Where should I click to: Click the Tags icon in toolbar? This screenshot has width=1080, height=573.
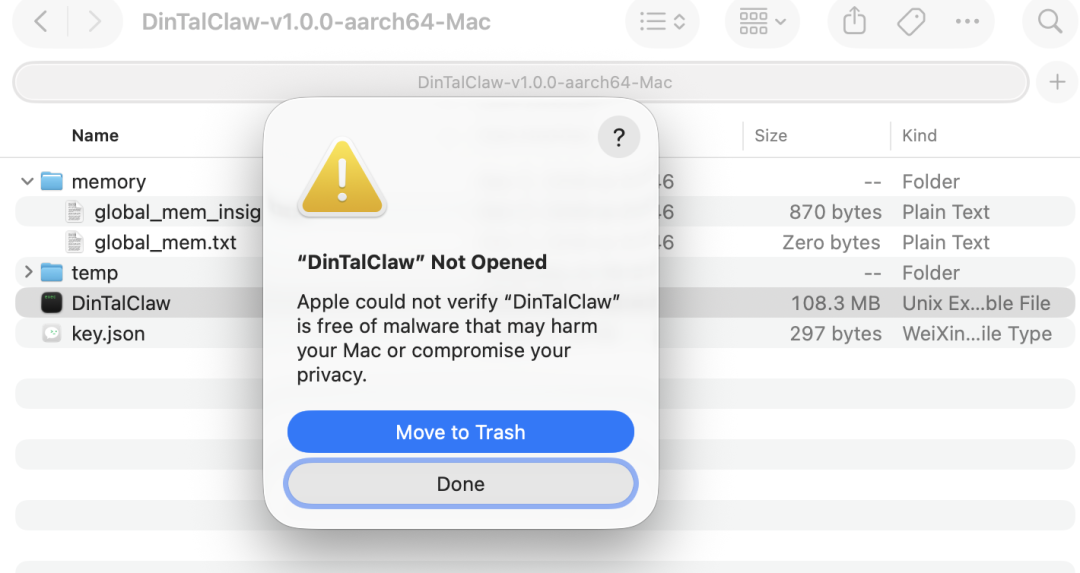[x=911, y=21]
